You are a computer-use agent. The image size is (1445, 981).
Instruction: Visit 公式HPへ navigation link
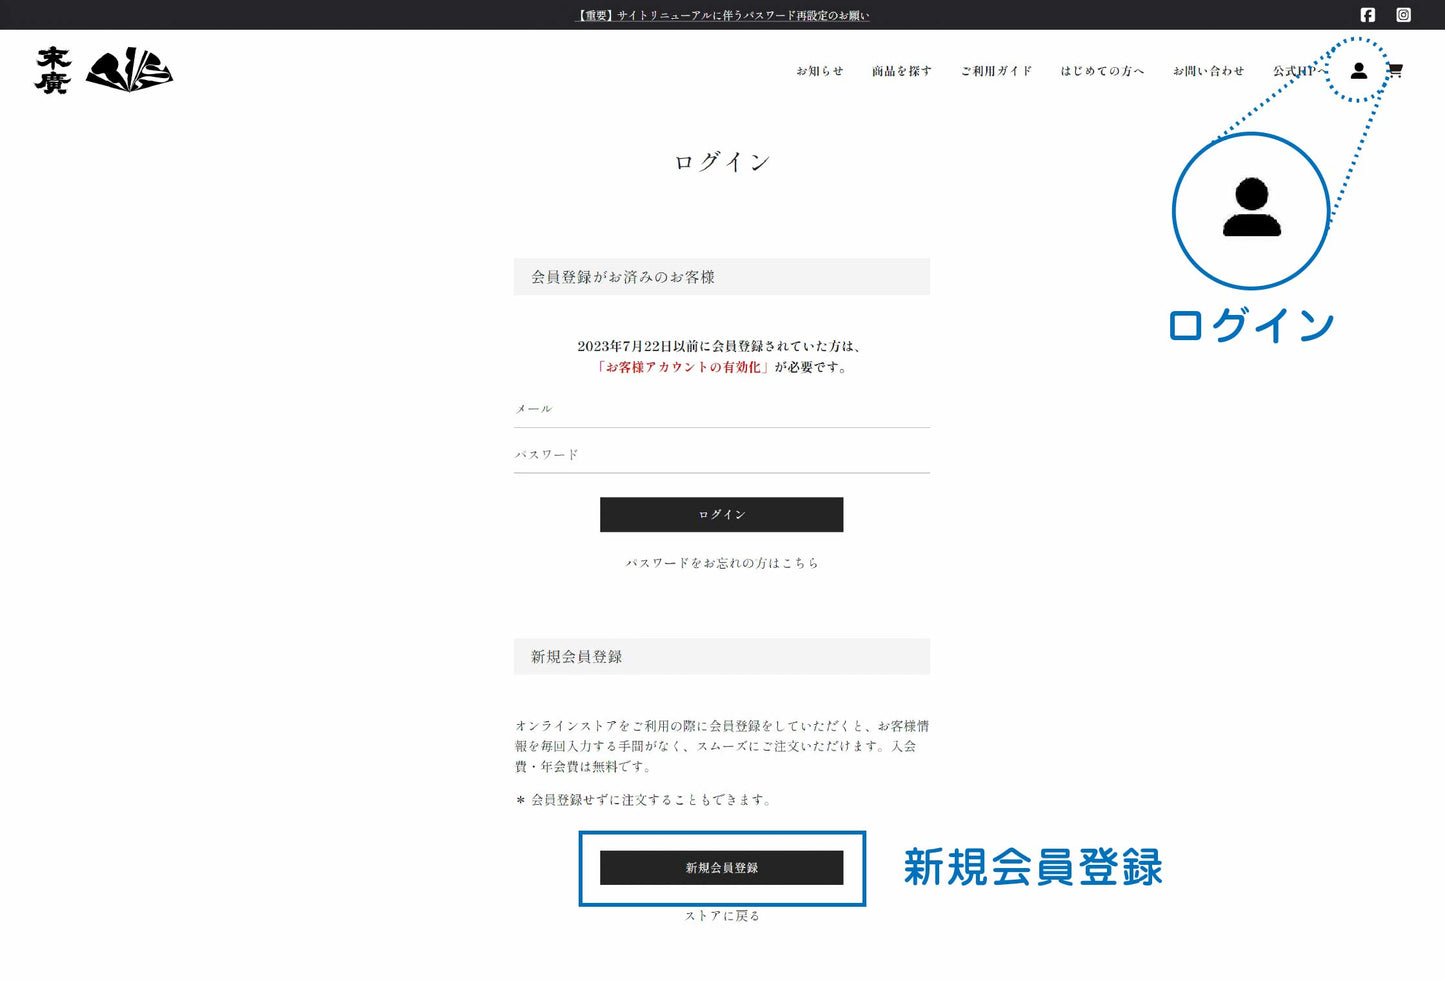pos(1297,71)
